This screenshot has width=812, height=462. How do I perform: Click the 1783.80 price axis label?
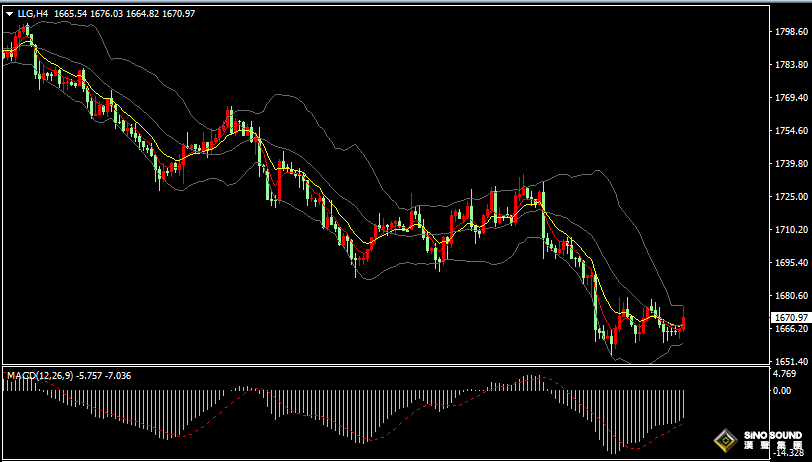789,65
